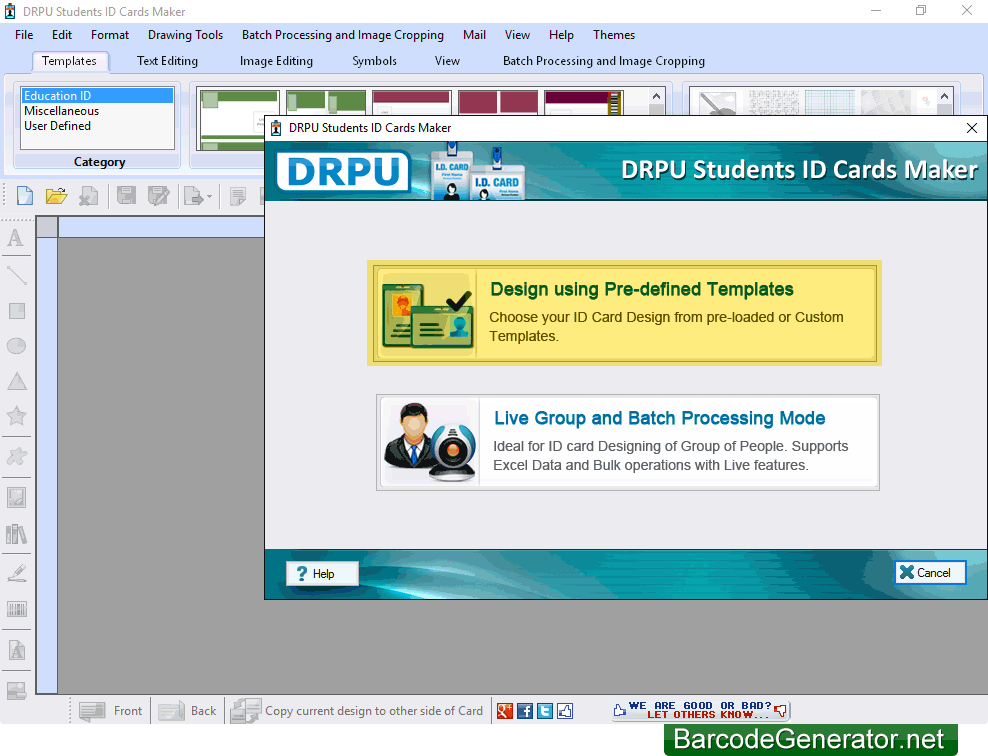Click the Help button on the dialog
988x756 pixels.
point(321,573)
